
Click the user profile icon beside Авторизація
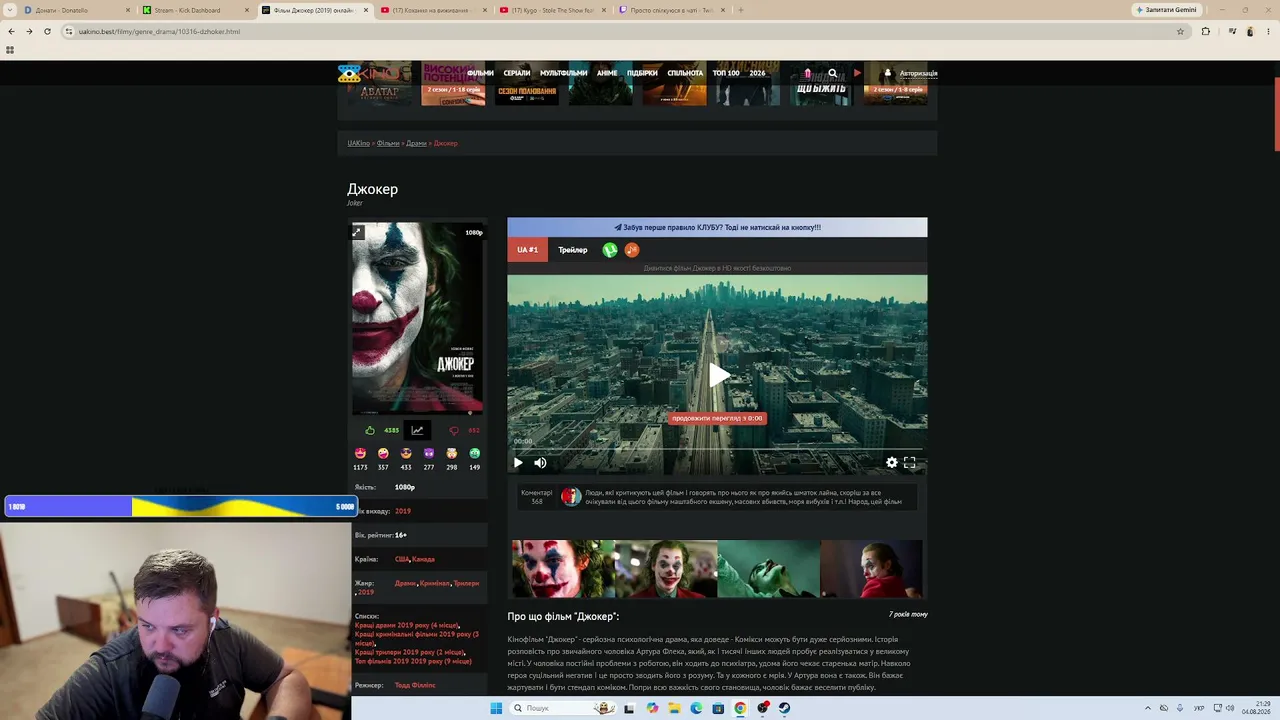coord(887,73)
